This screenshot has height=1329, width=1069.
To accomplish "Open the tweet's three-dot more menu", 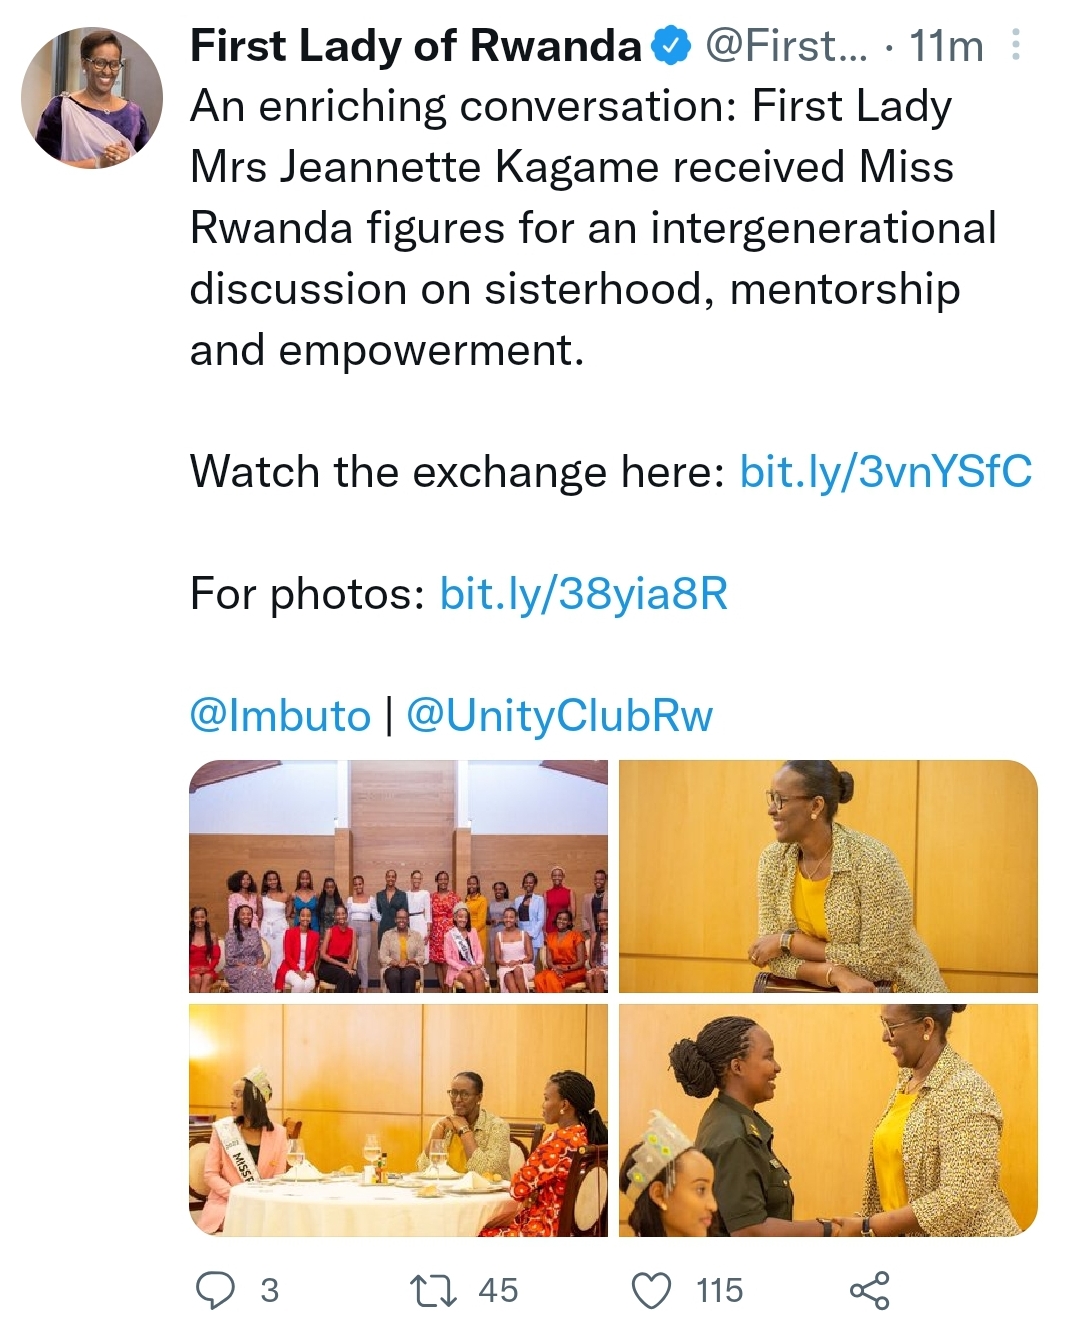I will pyautogui.click(x=1016, y=45).
